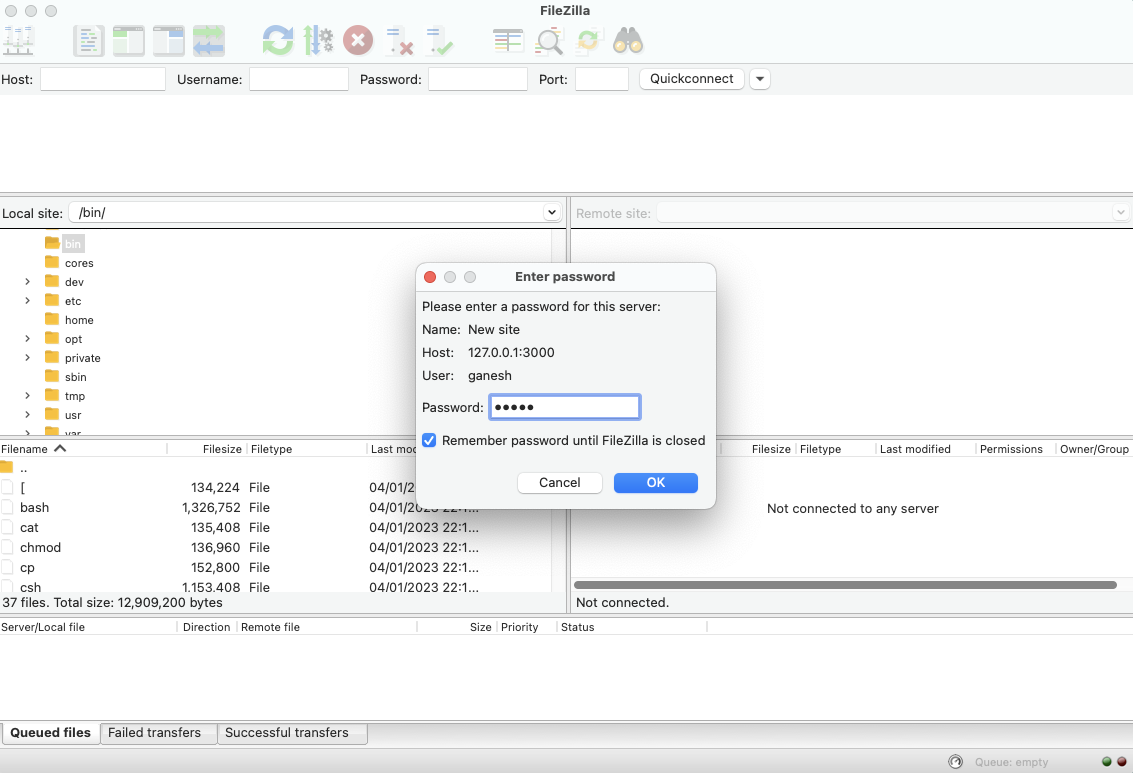Click the queue Remote file column header
Screen dimensions: 1133x773
[327, 627]
